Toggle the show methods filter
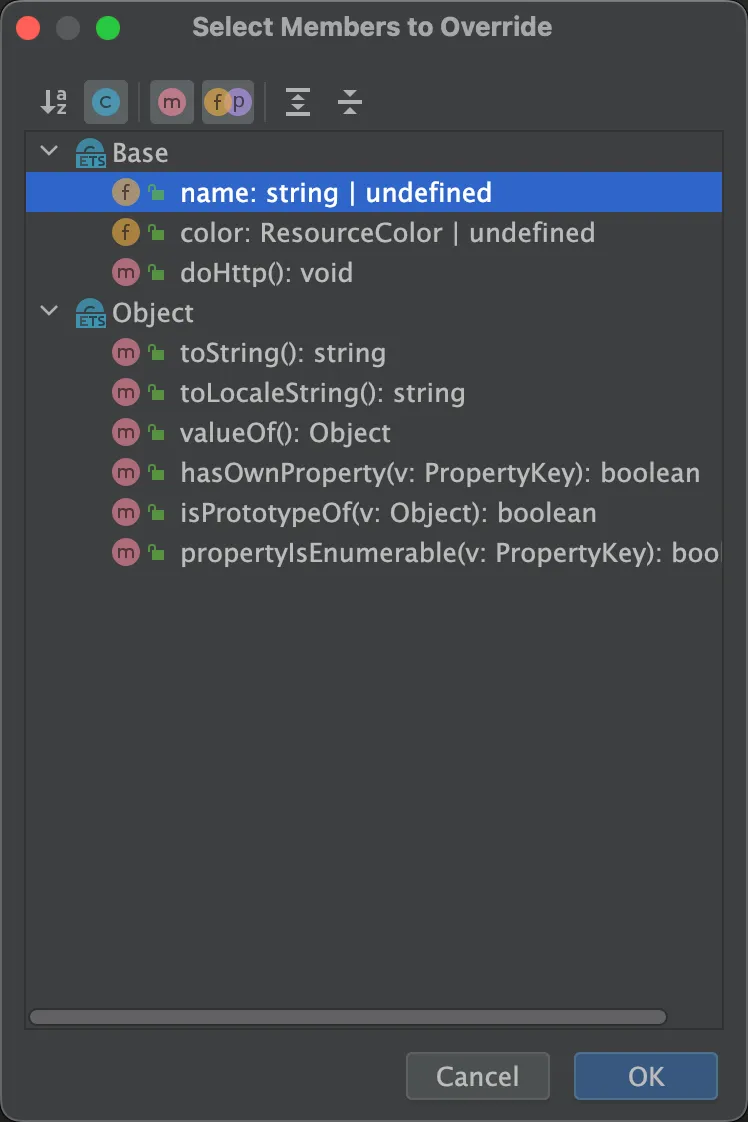The height and width of the screenshot is (1122, 748). pyautogui.click(x=172, y=102)
